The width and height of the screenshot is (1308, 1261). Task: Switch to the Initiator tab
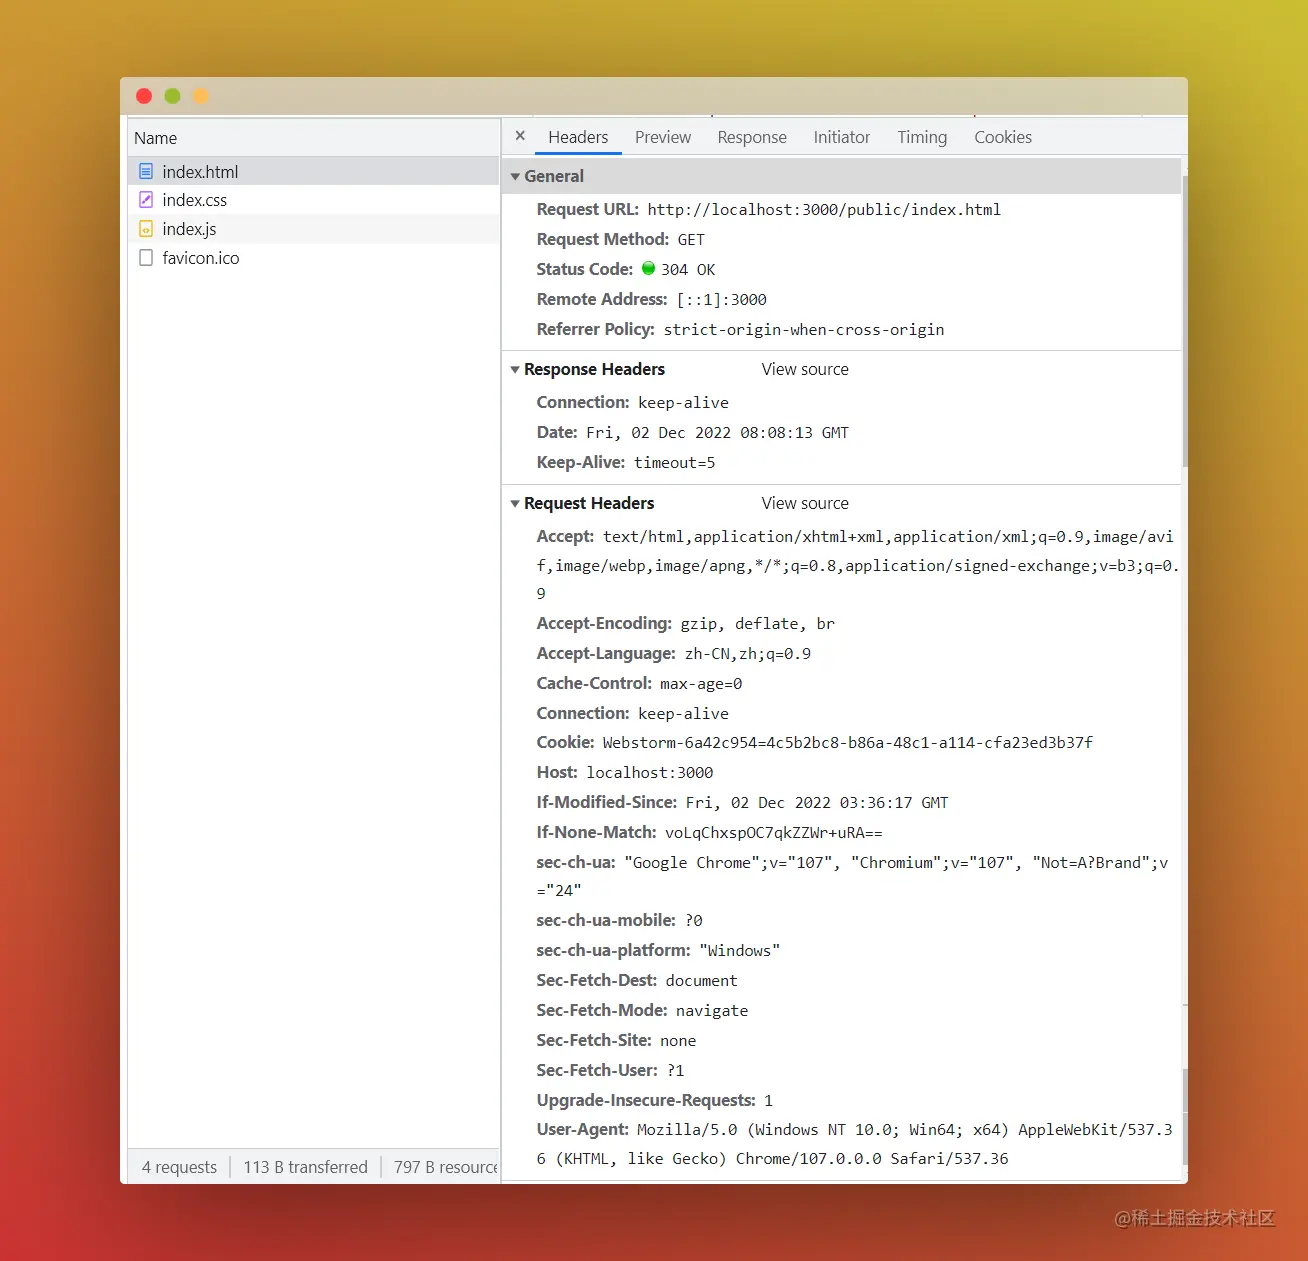click(x=842, y=137)
